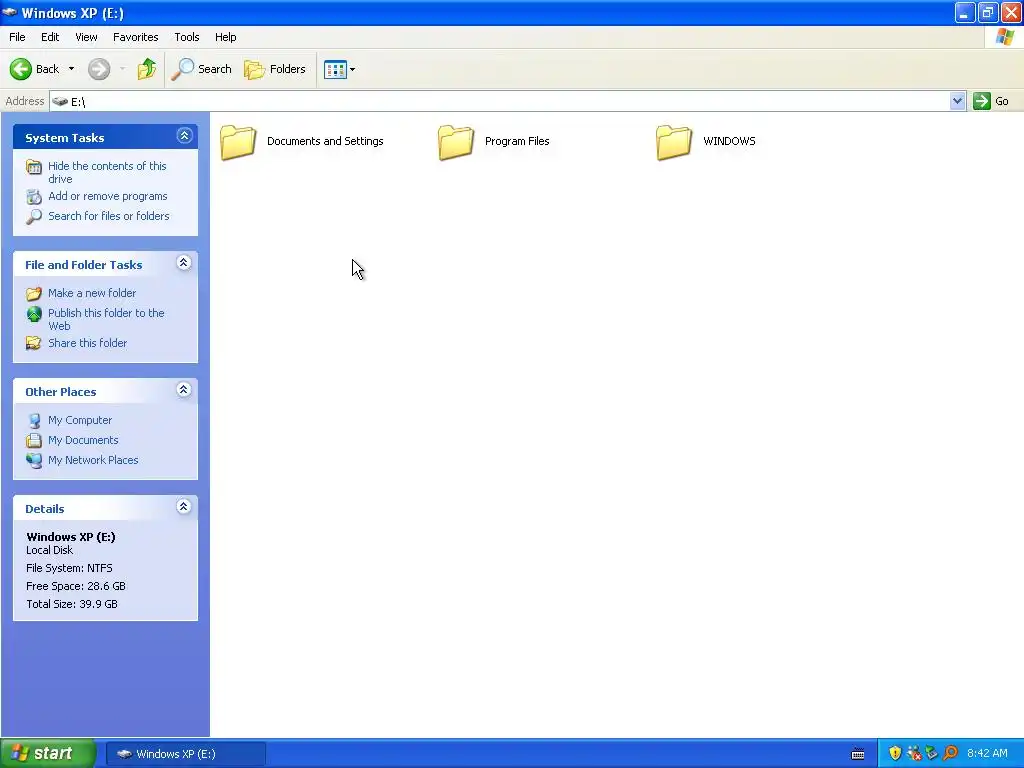The height and width of the screenshot is (768, 1024).
Task: Open the Tools menu
Action: (186, 37)
